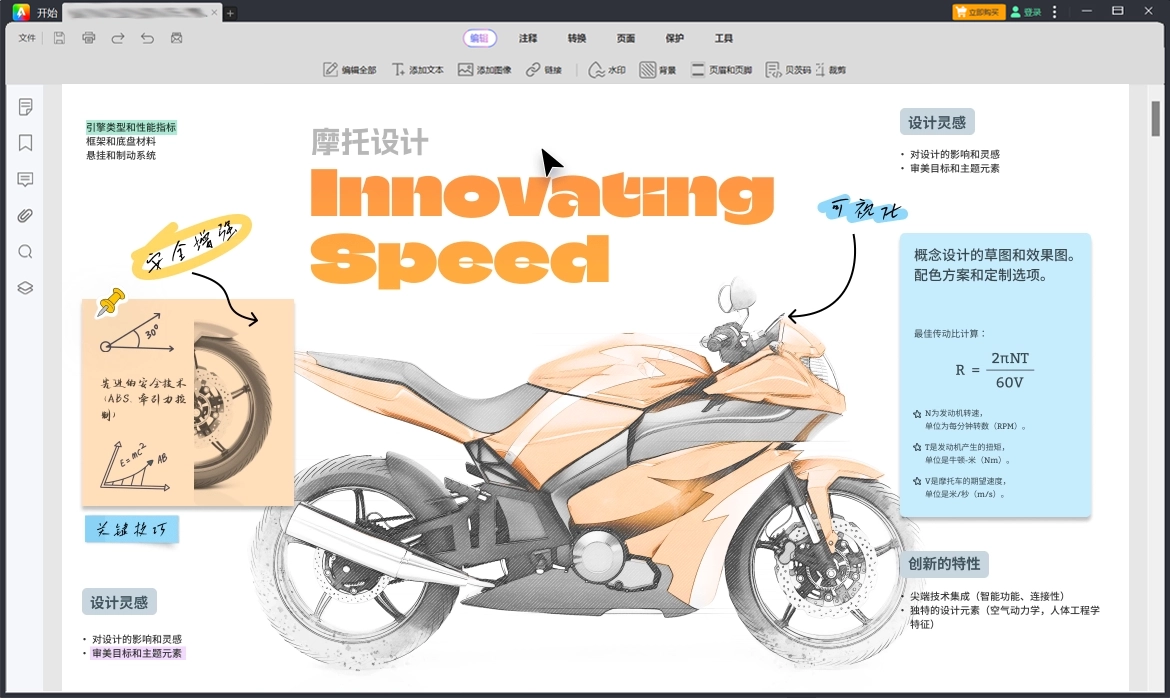The width and height of the screenshot is (1170, 698).
Task: Switch to the 保护 (Protect) tab
Action: click(x=675, y=38)
